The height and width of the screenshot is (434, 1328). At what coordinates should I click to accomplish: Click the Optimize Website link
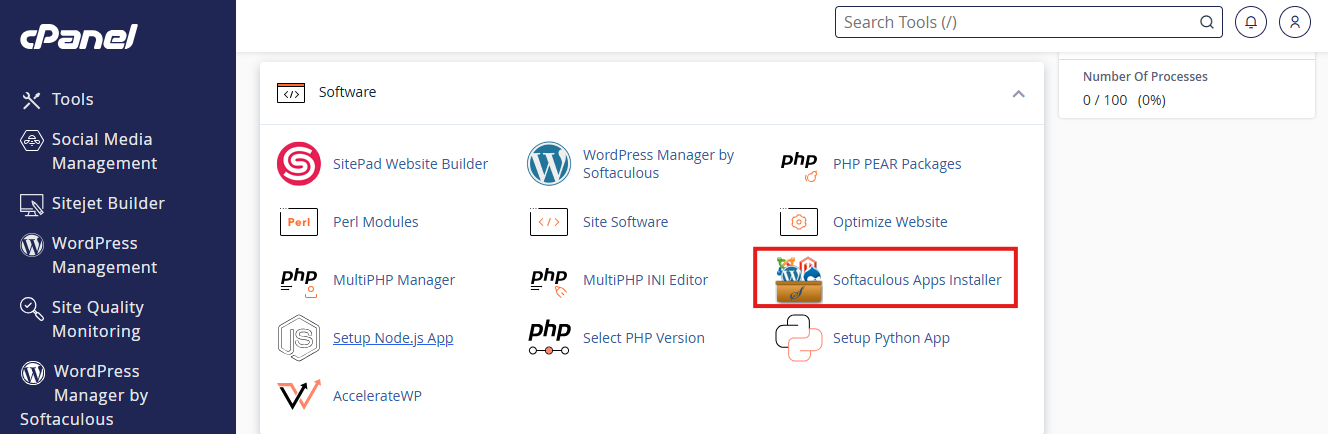(x=889, y=222)
